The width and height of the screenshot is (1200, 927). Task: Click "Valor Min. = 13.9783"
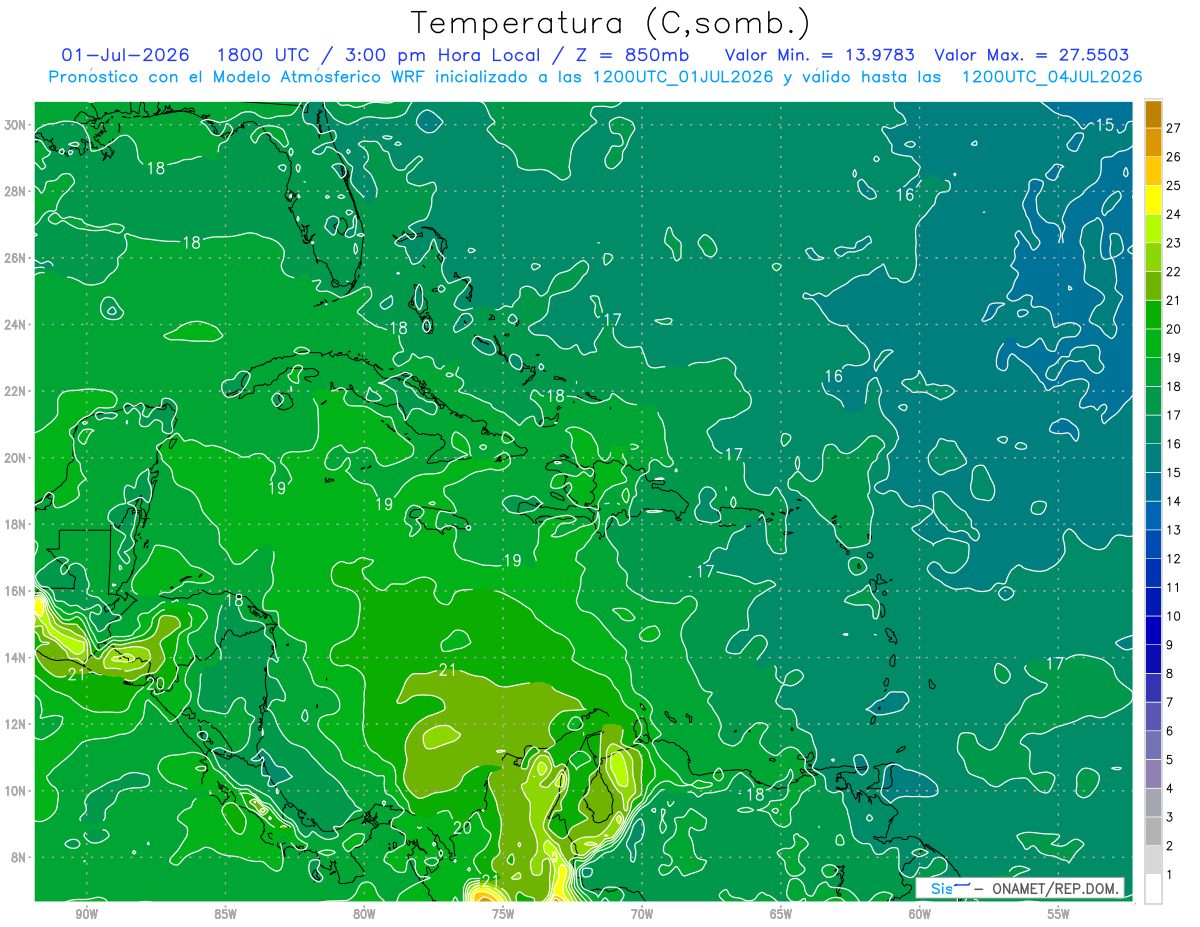(818, 55)
